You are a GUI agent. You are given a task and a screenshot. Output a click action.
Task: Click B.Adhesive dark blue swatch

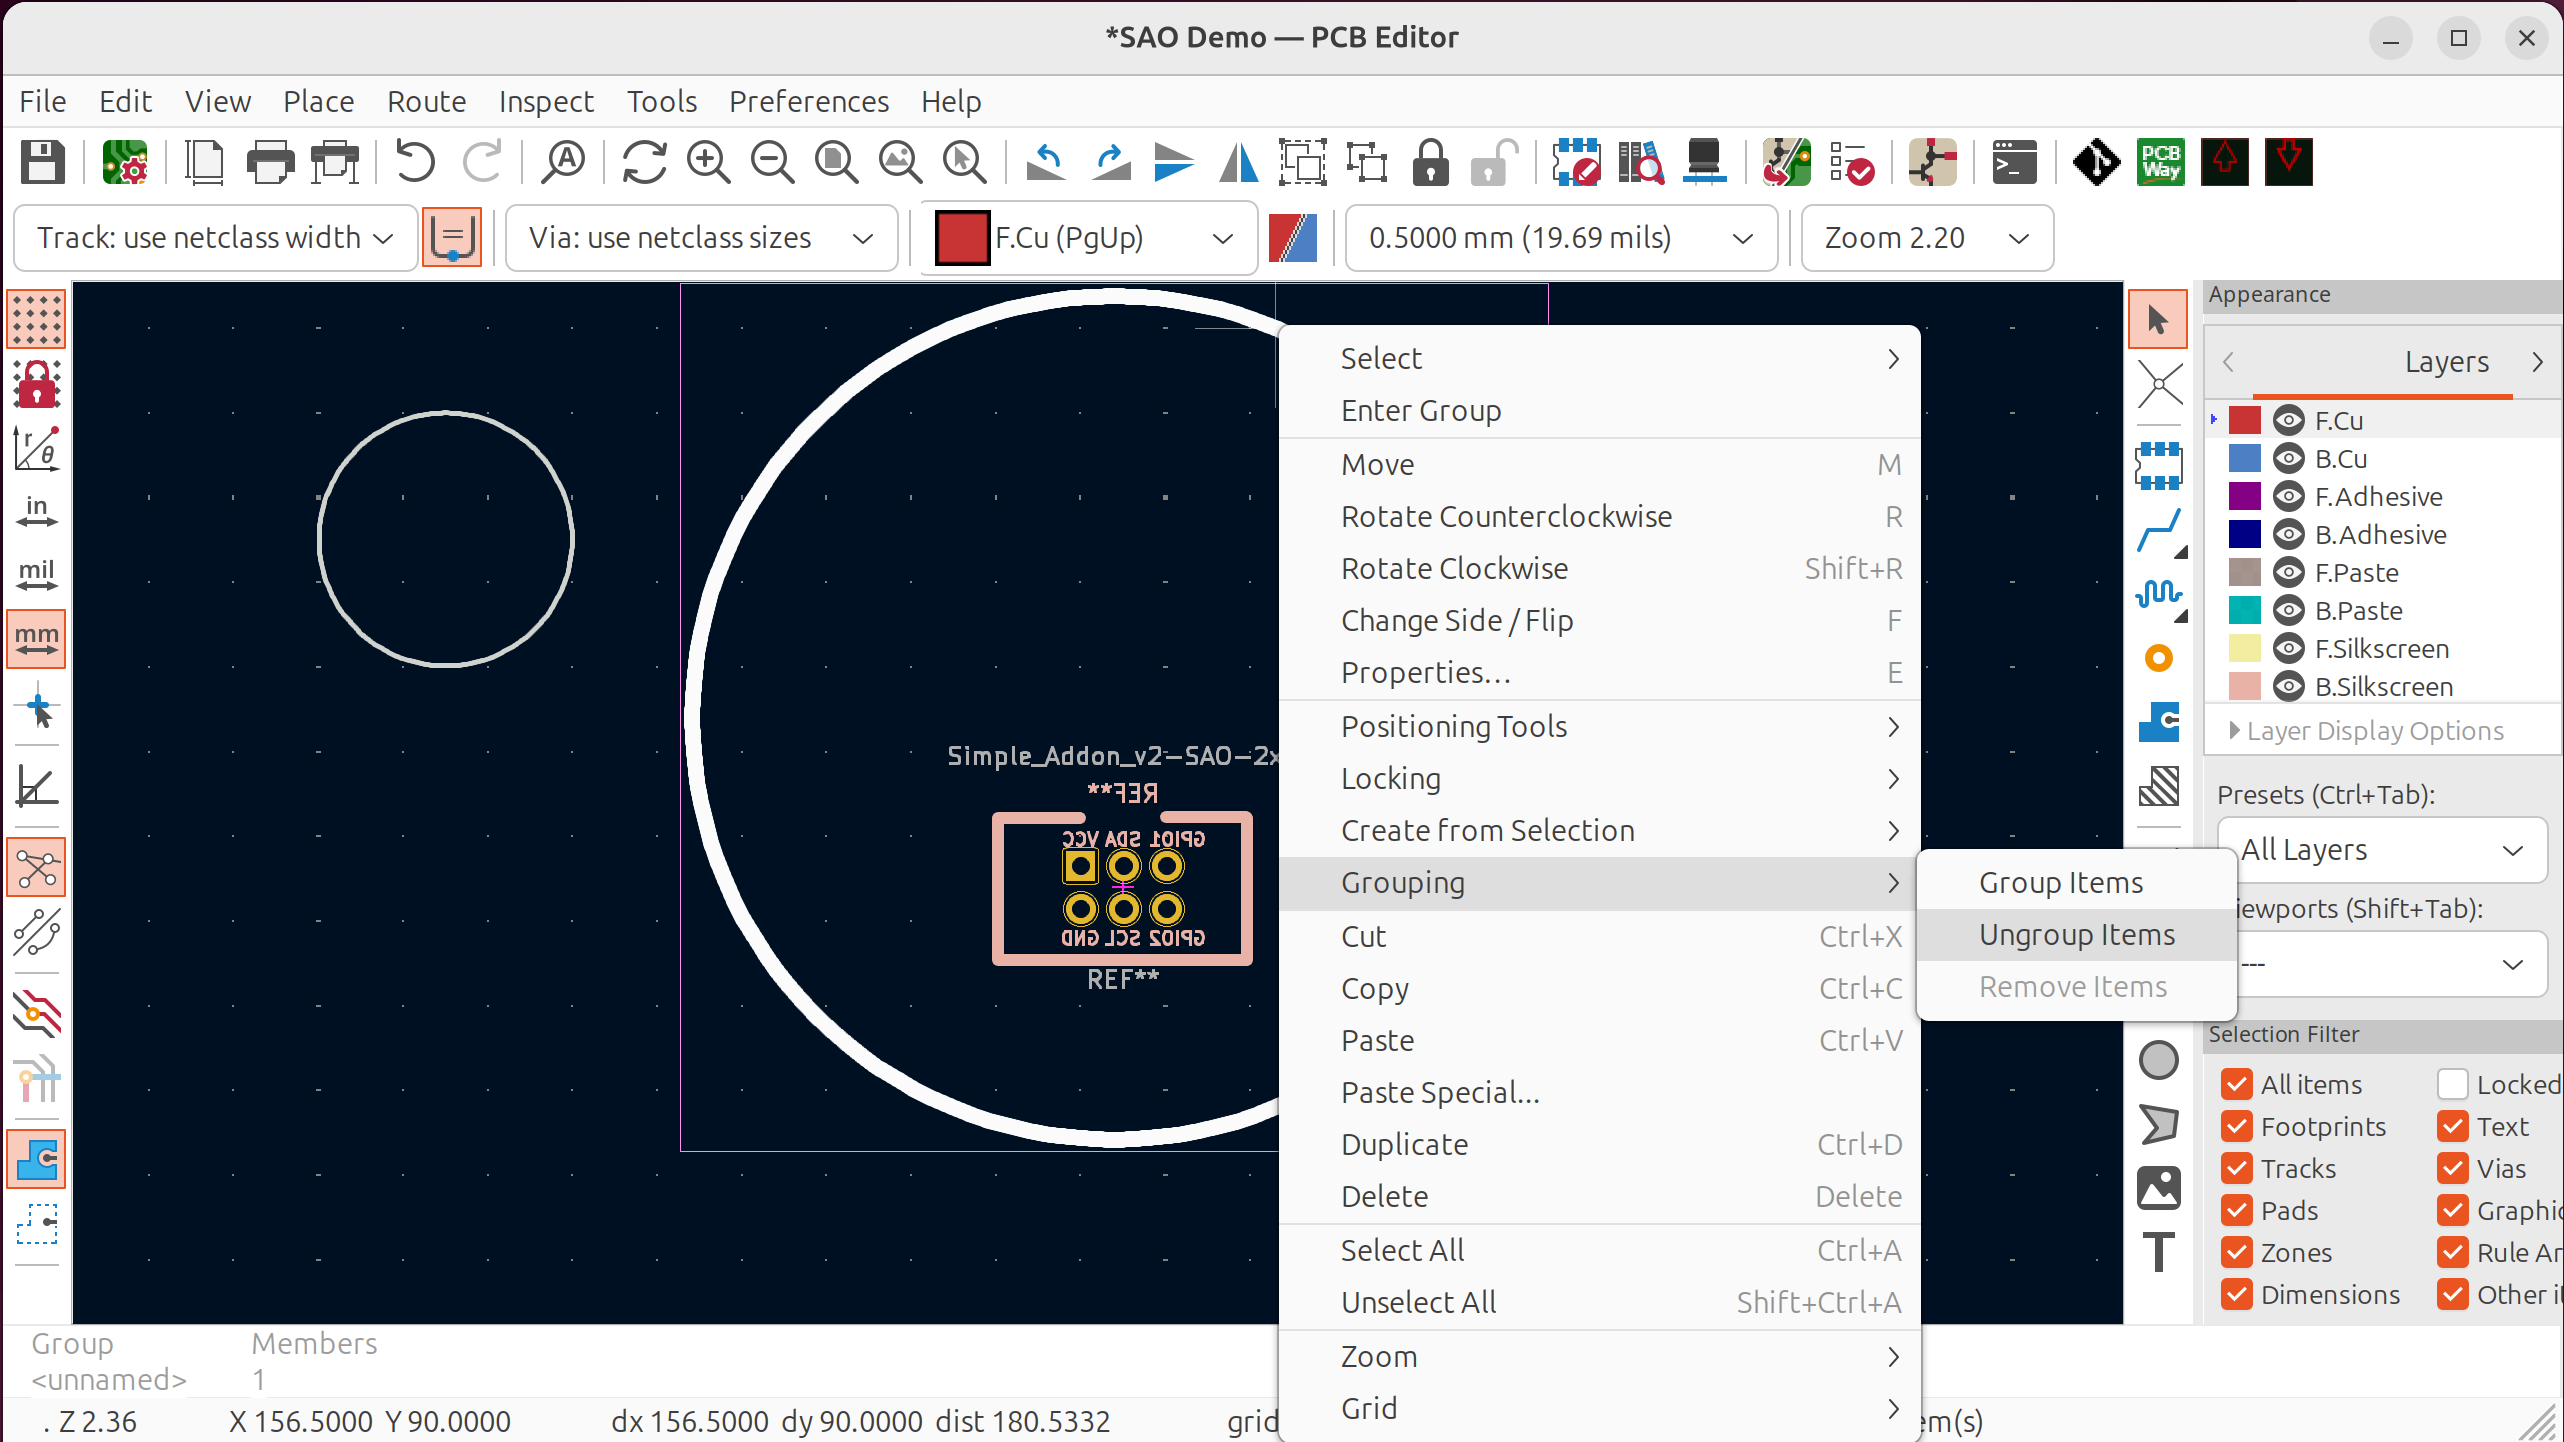[x=2244, y=534]
